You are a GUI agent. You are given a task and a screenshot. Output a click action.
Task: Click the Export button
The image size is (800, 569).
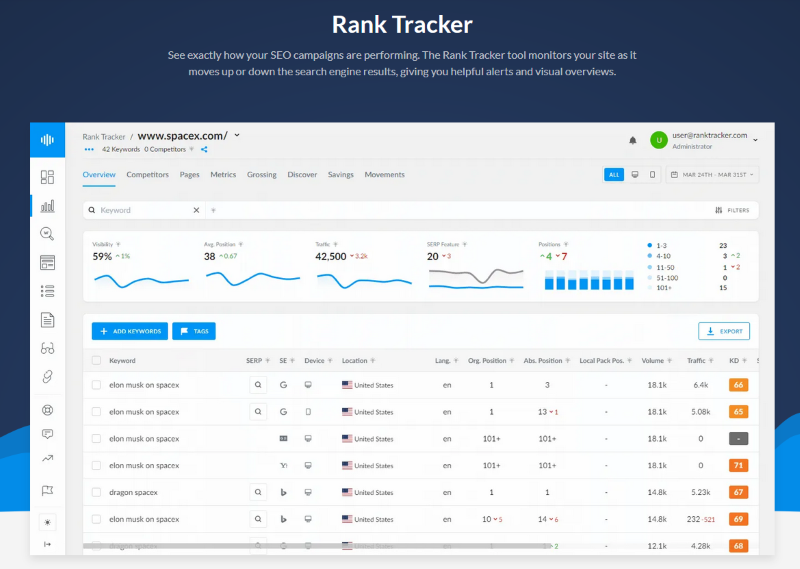[724, 331]
